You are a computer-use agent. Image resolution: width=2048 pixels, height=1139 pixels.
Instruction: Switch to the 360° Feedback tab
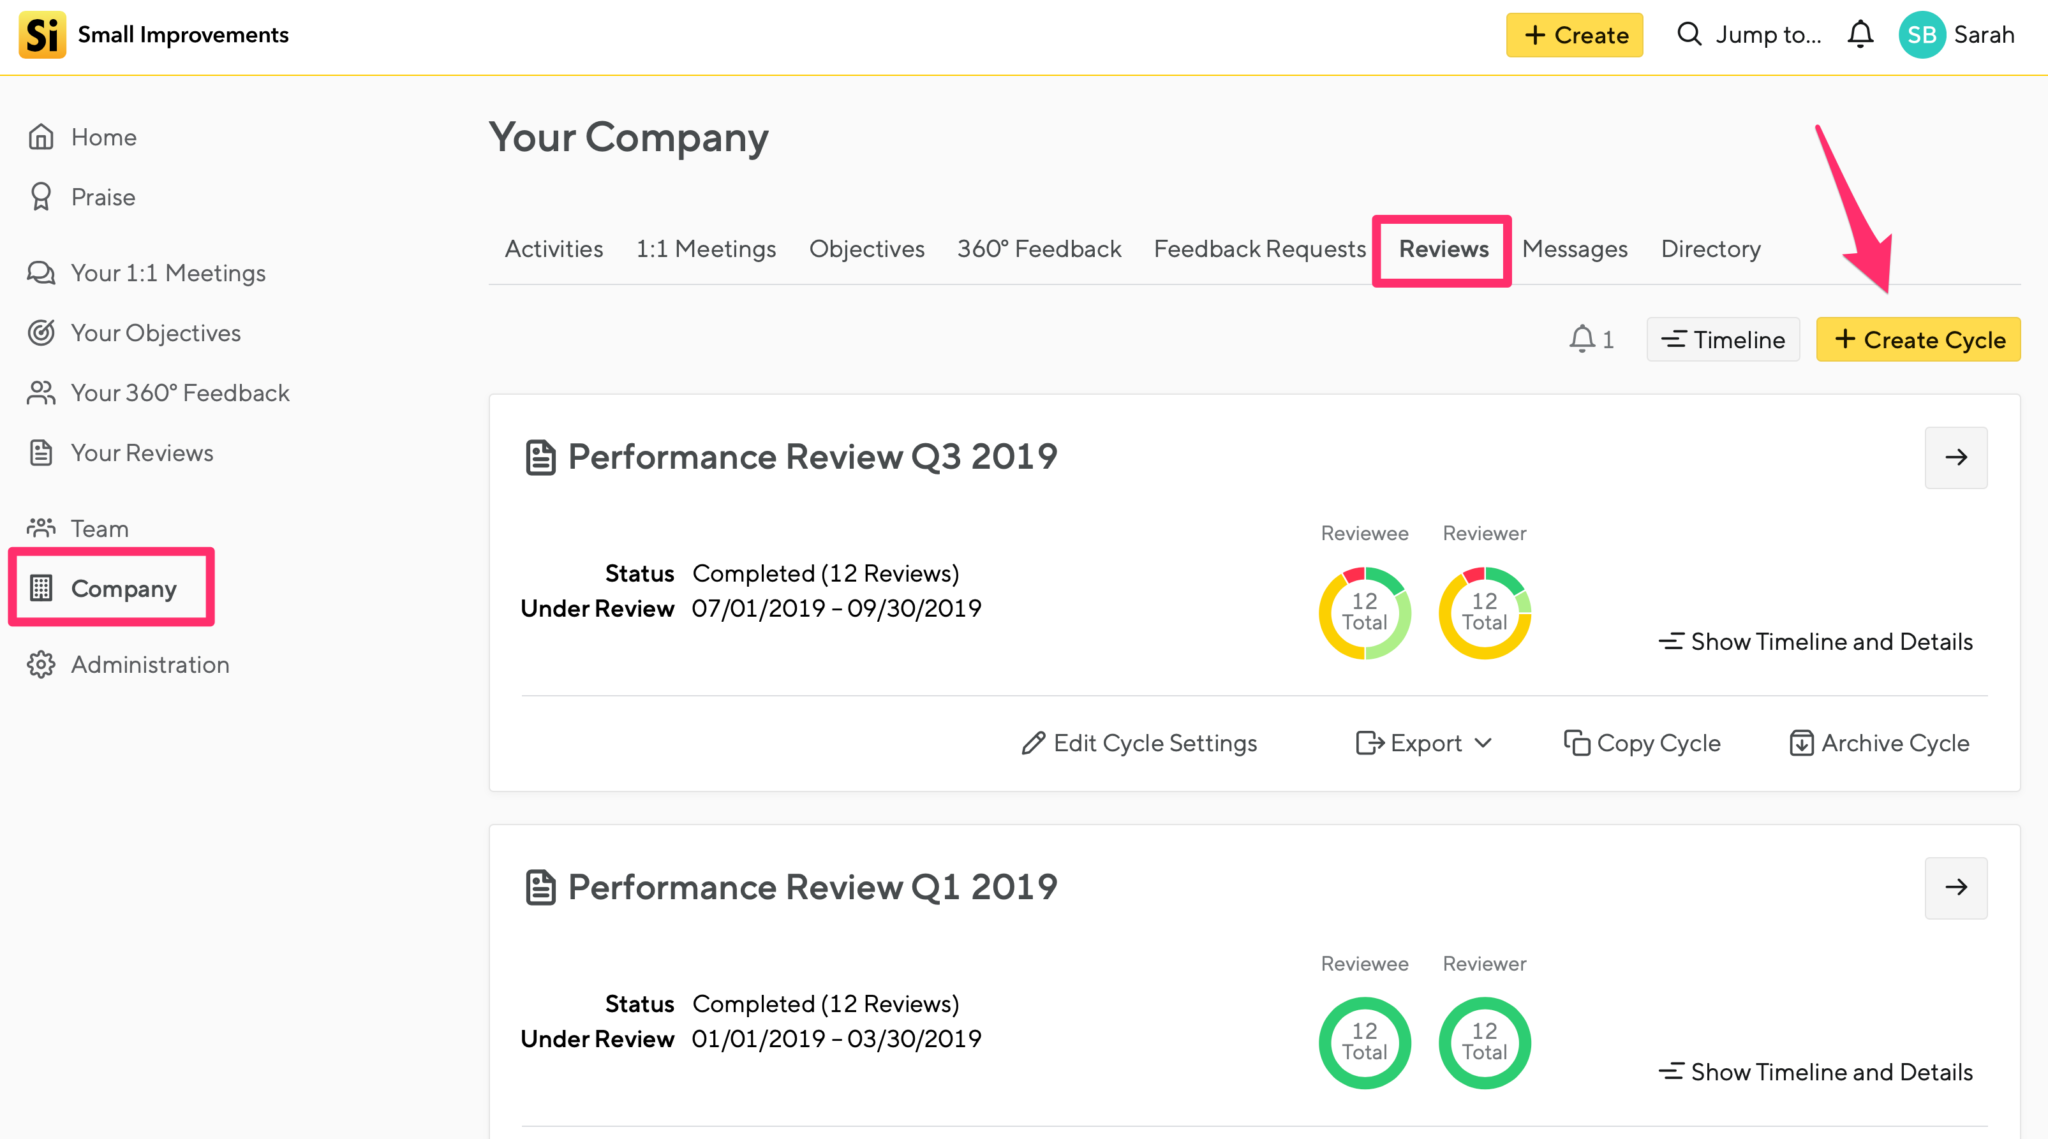point(1039,249)
